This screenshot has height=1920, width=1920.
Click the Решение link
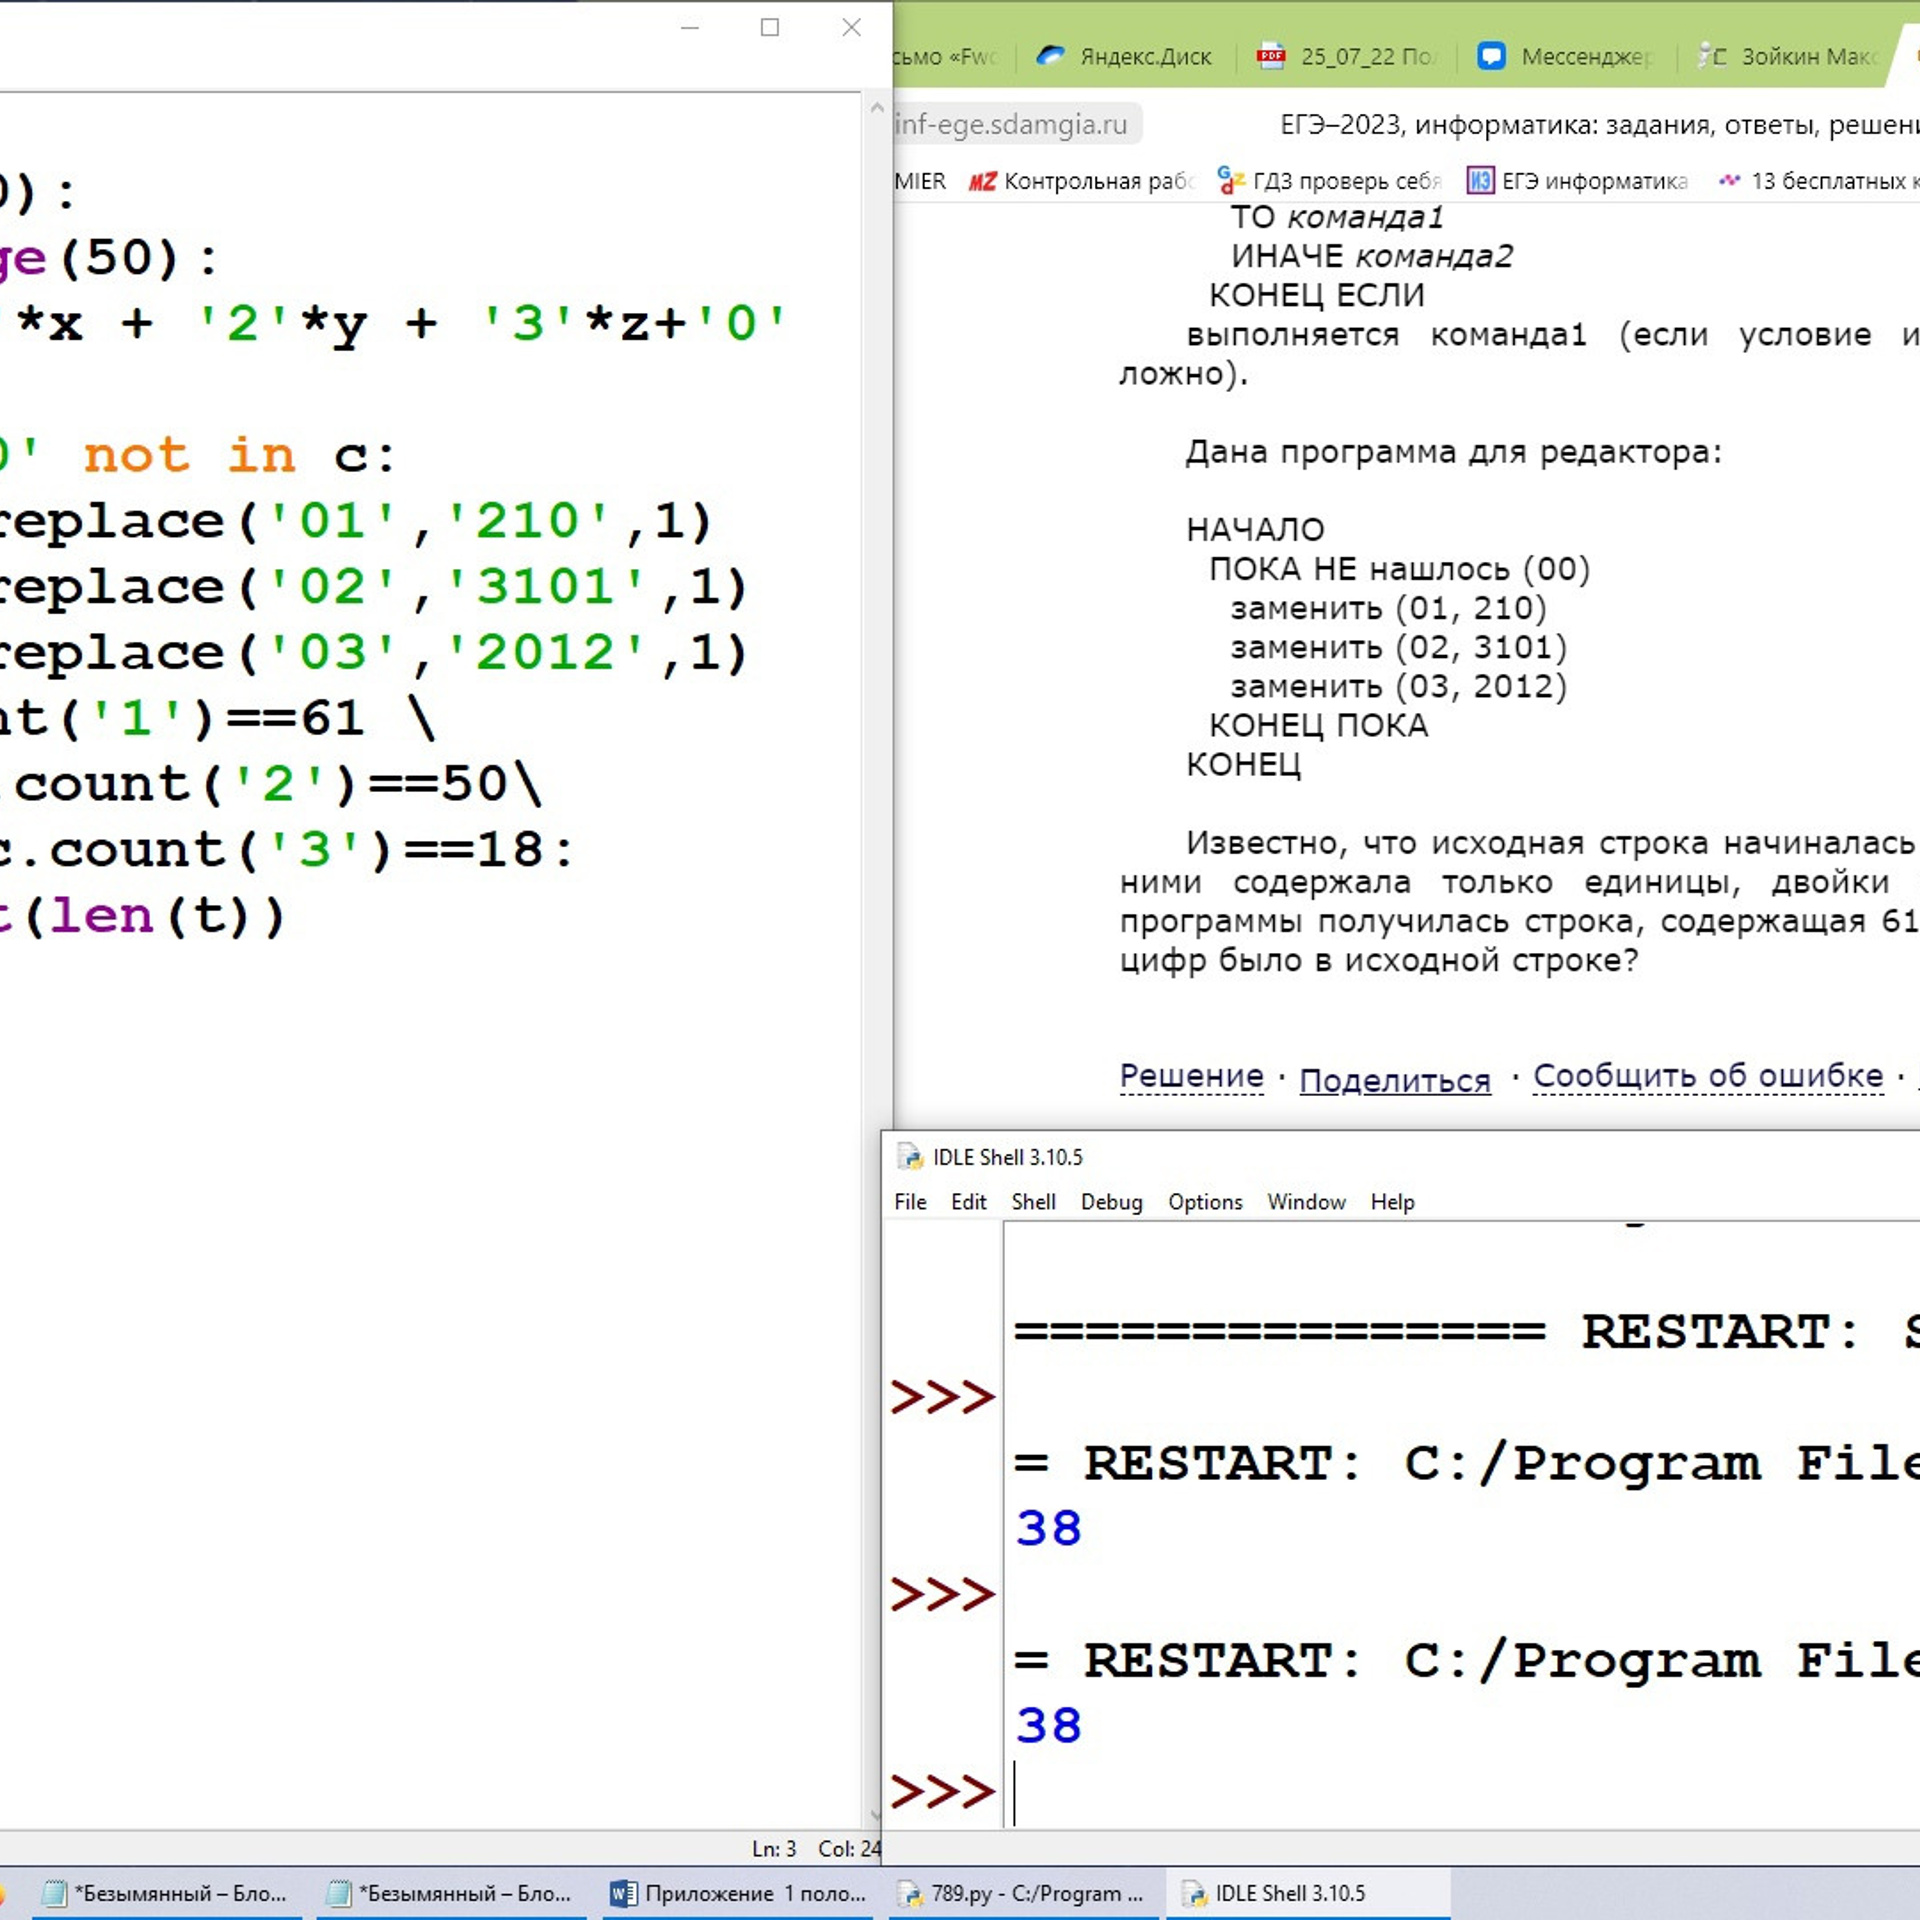1191,1075
